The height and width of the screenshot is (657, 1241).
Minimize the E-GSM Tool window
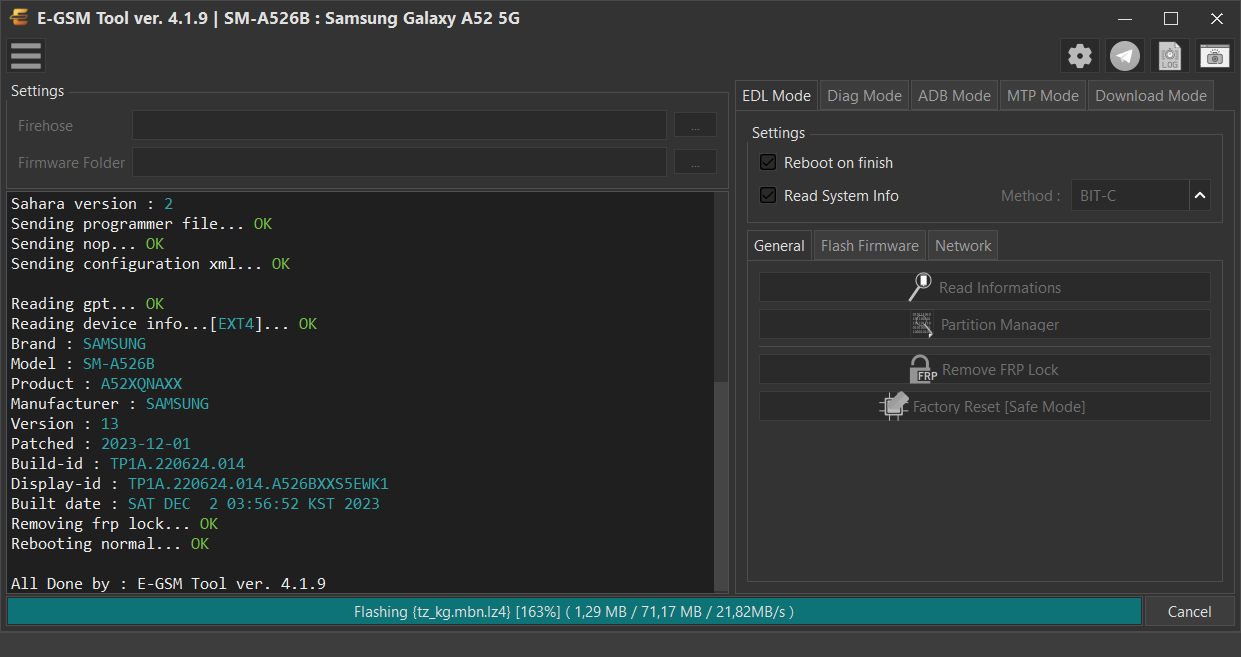point(1125,18)
